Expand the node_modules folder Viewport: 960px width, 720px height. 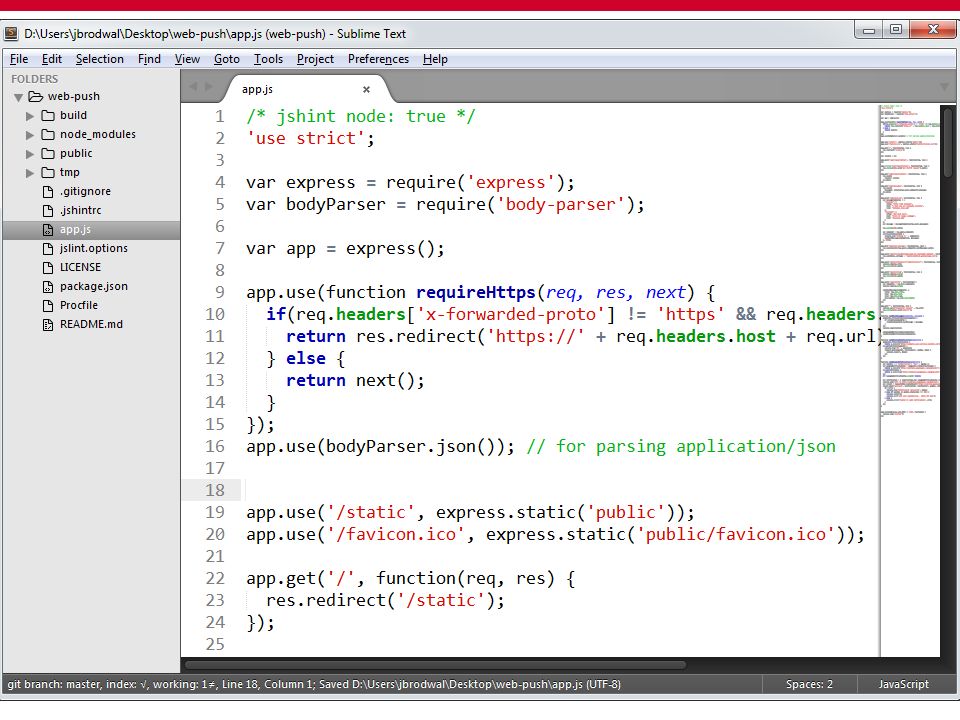pos(29,135)
